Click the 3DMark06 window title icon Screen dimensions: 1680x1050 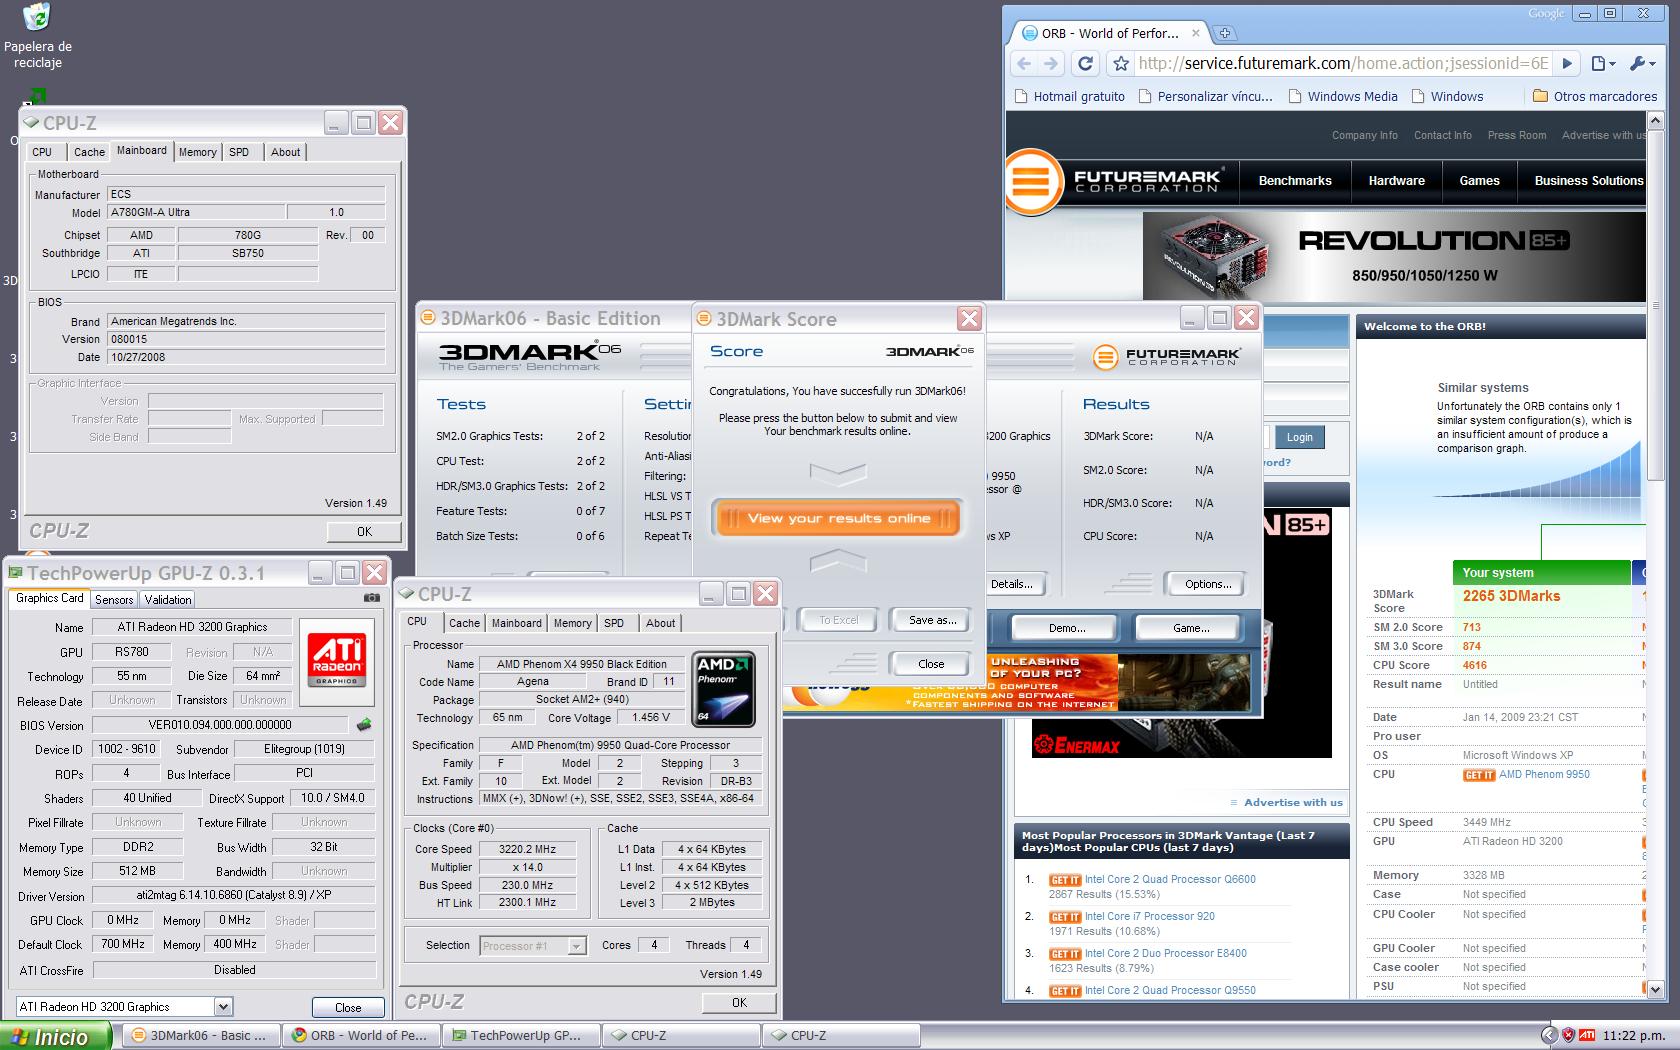tap(430, 319)
